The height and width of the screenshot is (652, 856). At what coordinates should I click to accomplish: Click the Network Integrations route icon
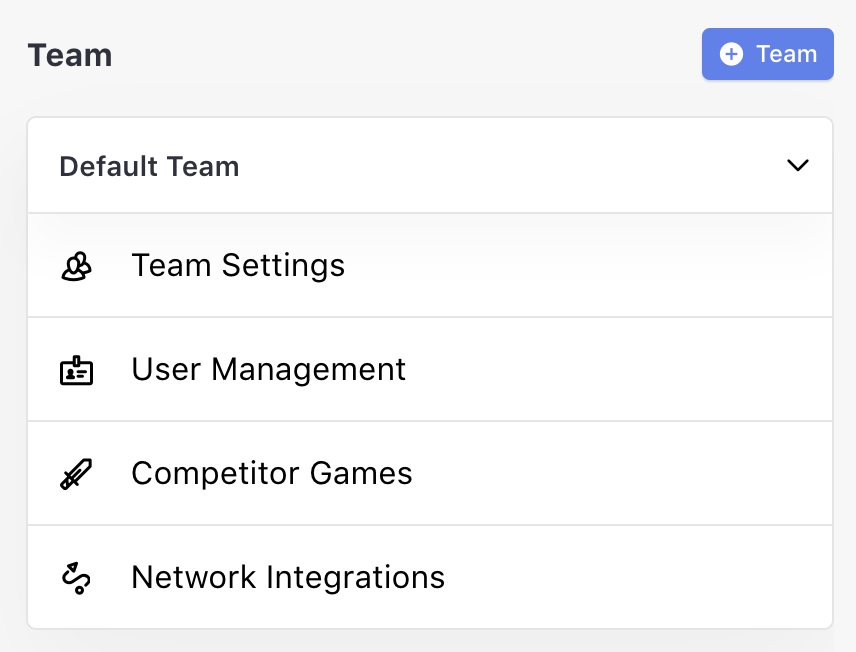tap(76, 578)
